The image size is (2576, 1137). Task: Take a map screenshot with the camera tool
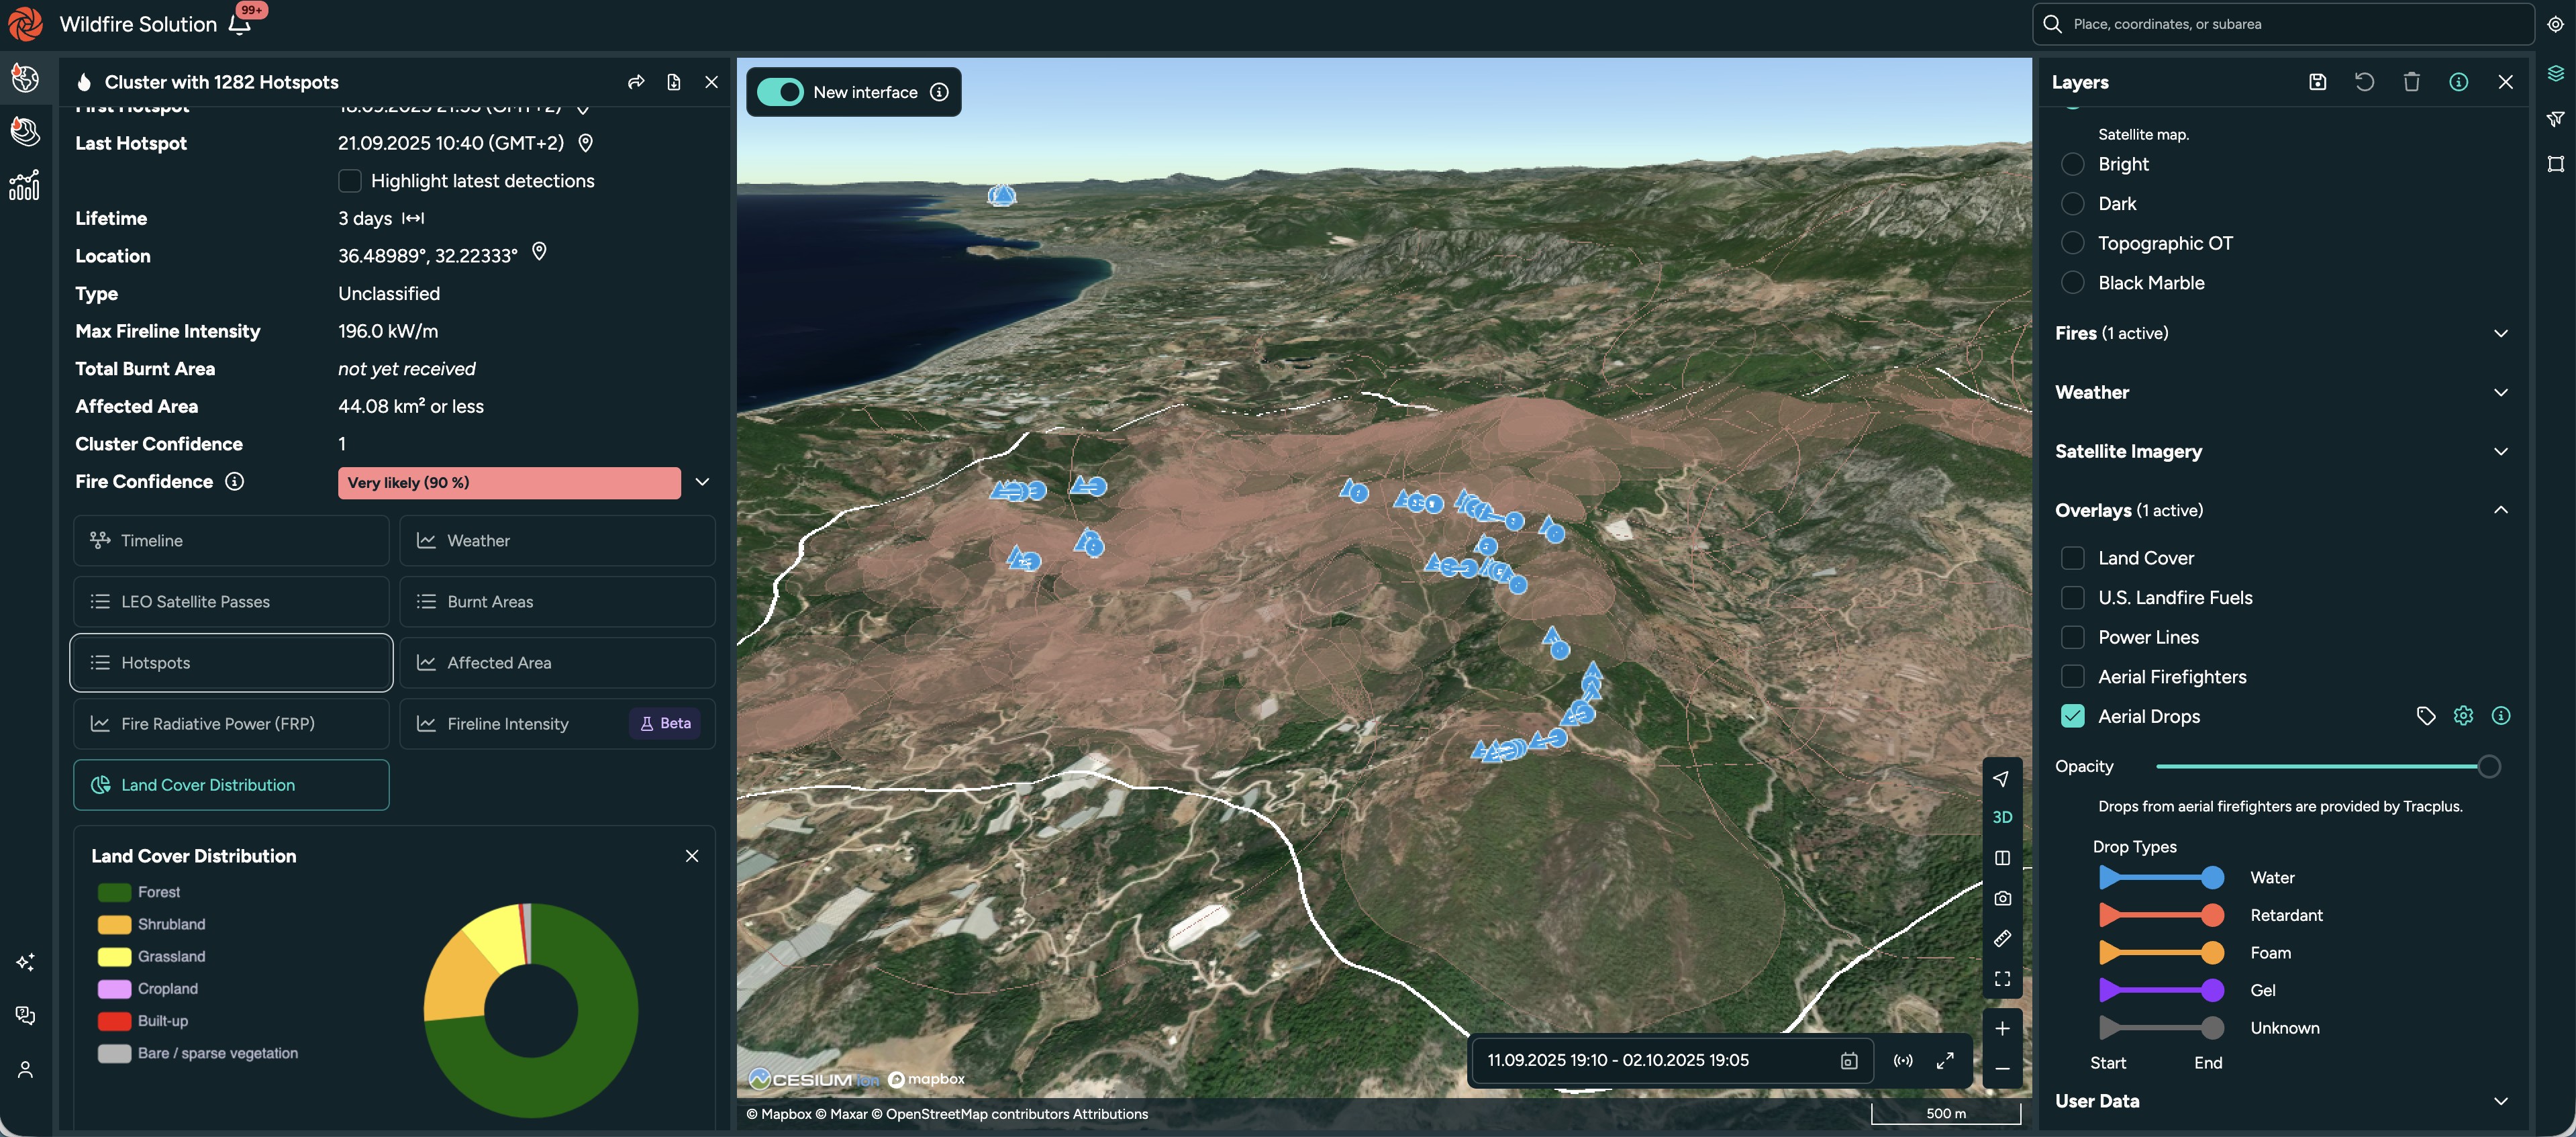click(x=2003, y=897)
